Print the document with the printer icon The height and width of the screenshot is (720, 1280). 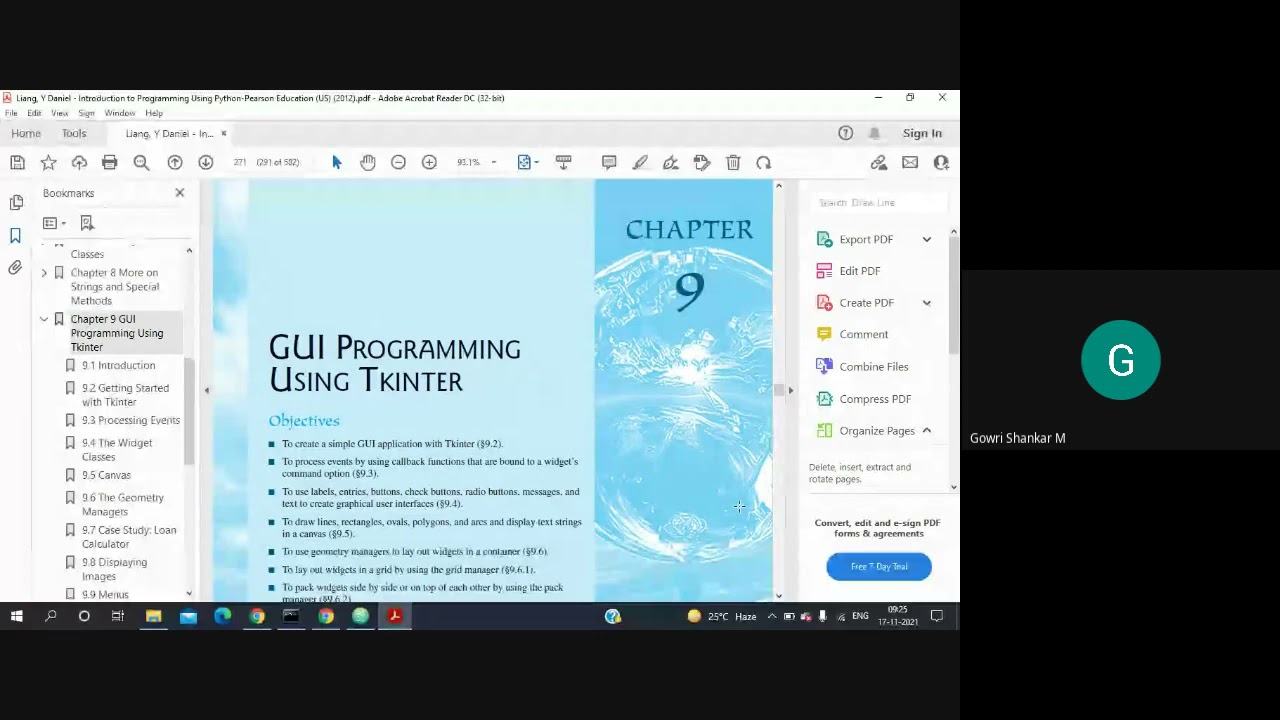pyautogui.click(x=110, y=163)
